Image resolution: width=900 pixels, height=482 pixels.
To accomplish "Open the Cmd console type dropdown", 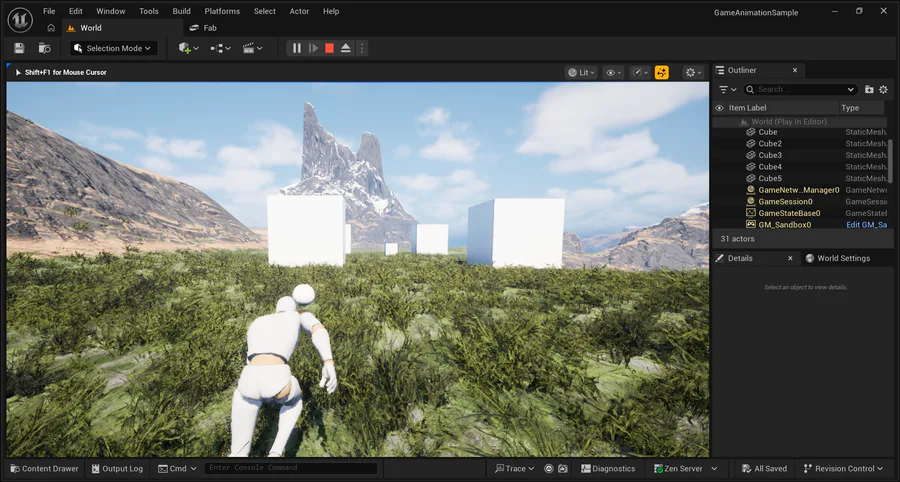I will pyautogui.click(x=177, y=469).
